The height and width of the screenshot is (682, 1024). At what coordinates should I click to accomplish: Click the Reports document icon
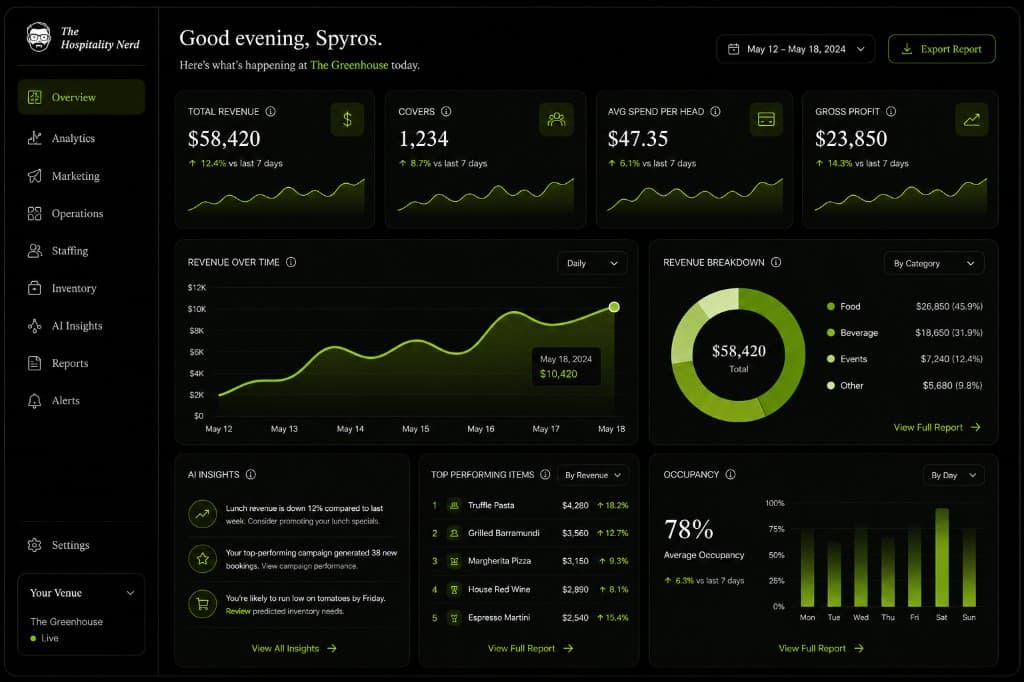[35, 363]
